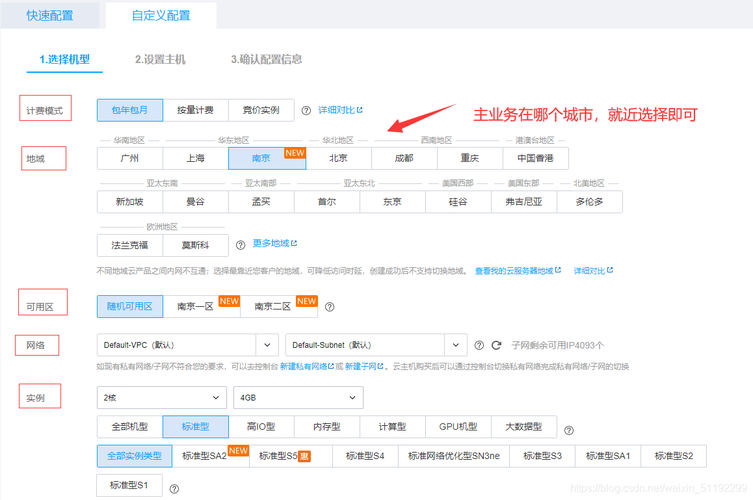Image resolution: width=753 pixels, height=500 pixels.
Task: Choose 北京 region
Action: (x=338, y=158)
